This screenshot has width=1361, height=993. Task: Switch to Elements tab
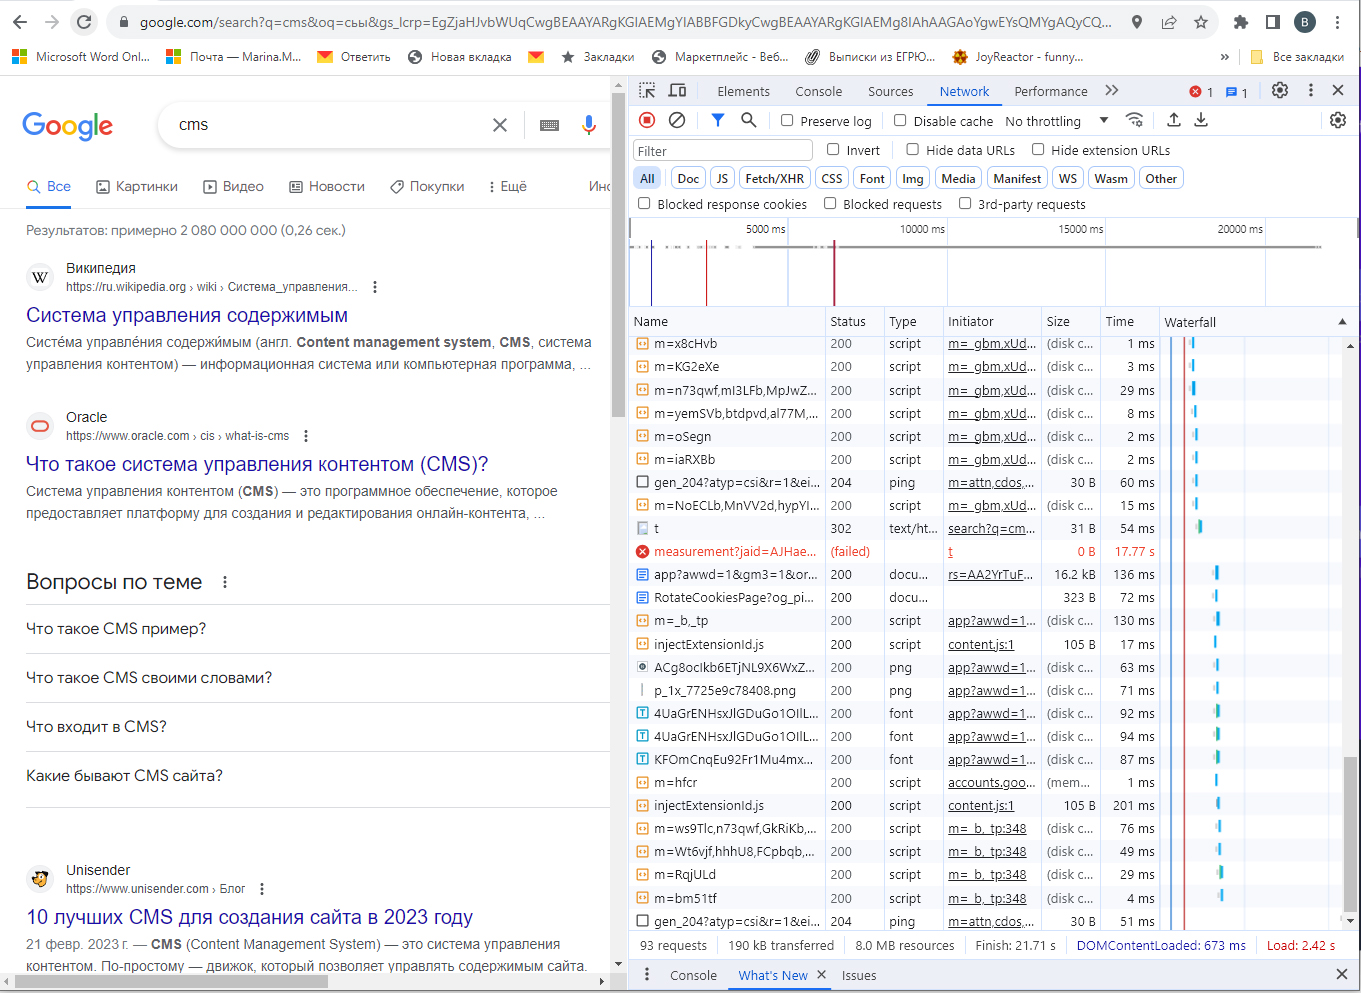743,91
